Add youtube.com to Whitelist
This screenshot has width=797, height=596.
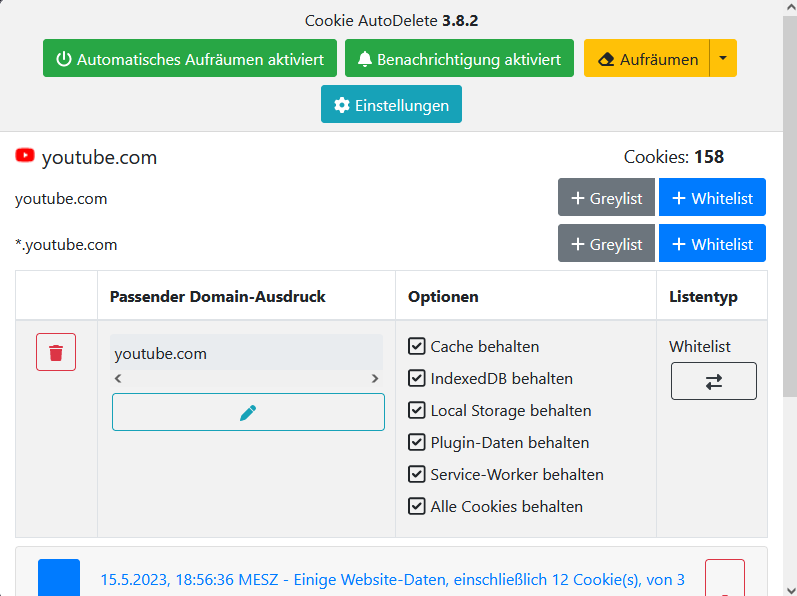(712, 198)
